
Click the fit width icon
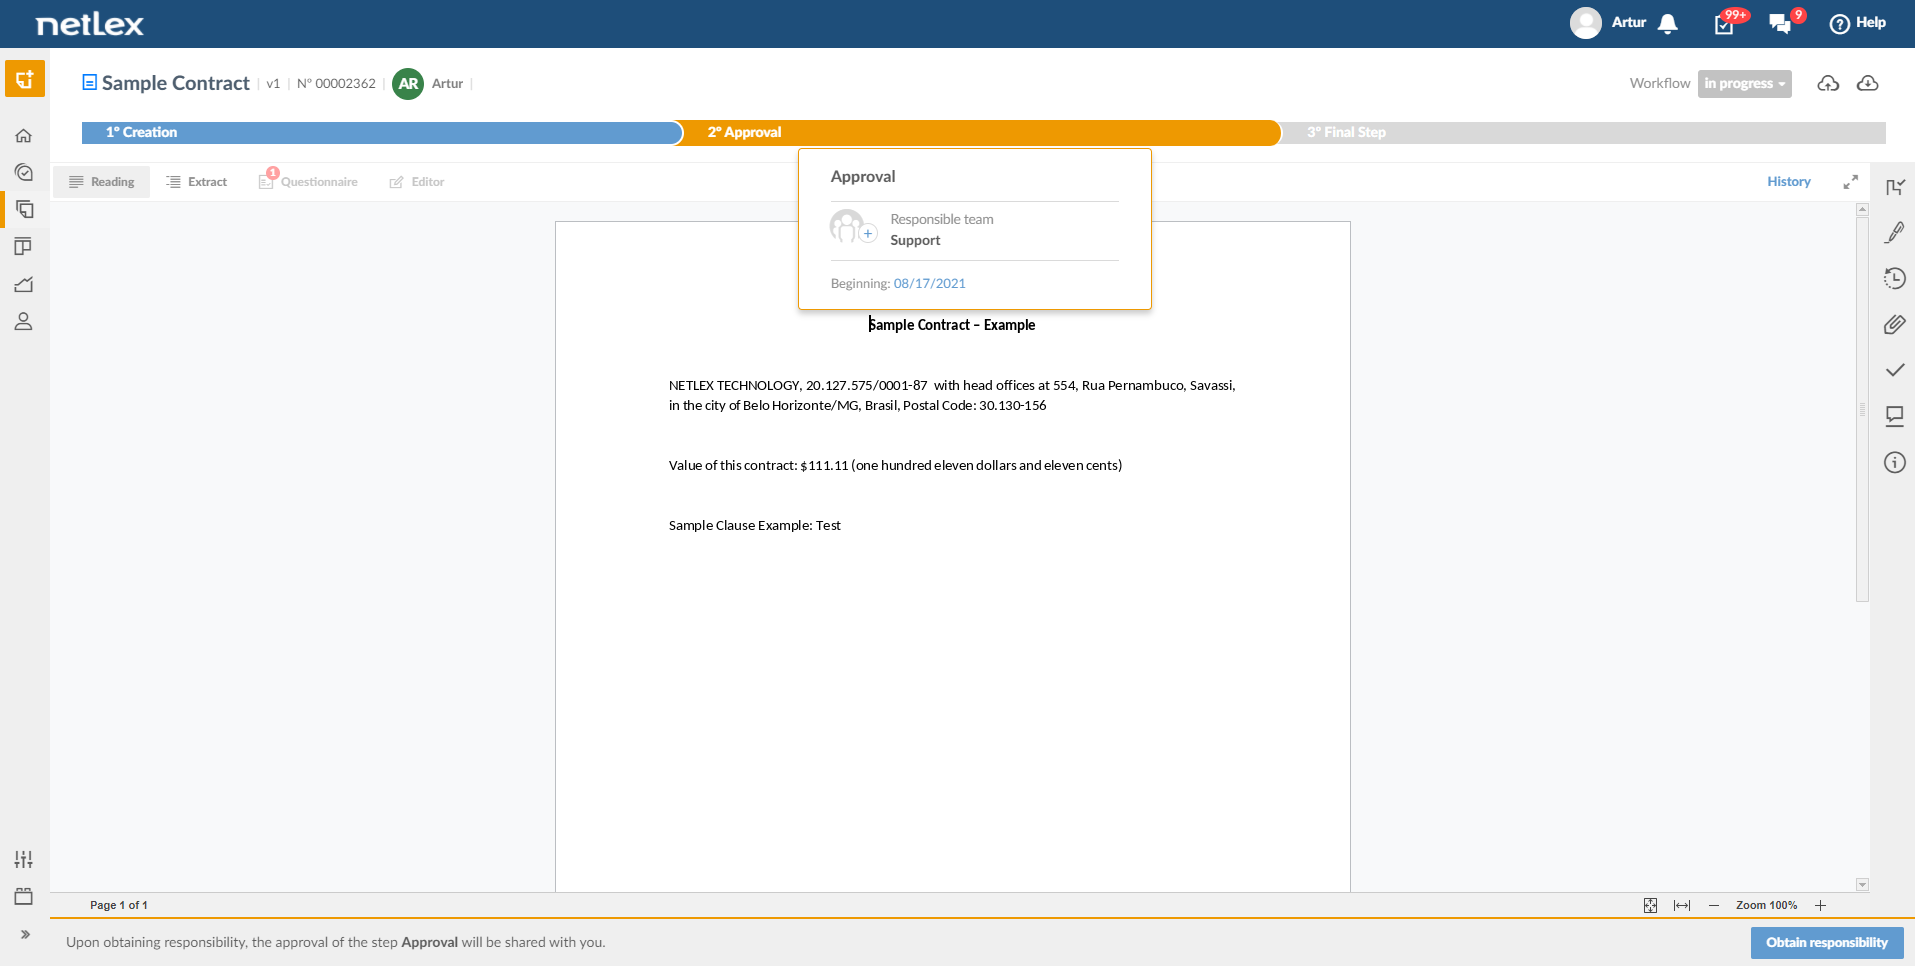[1682, 905]
